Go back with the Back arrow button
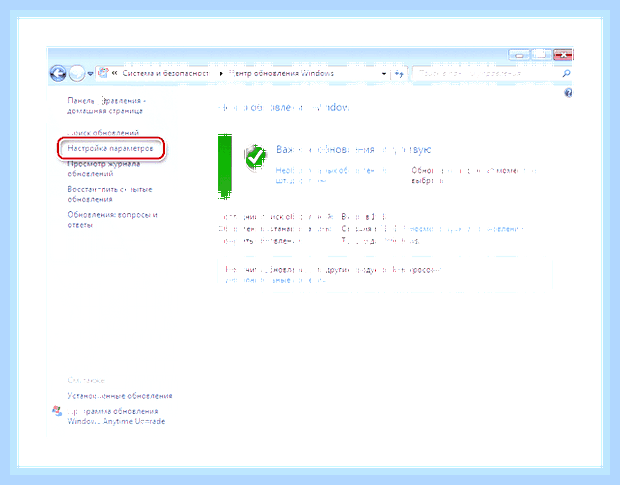Image resolution: width=620 pixels, height=485 pixels. 58,74
